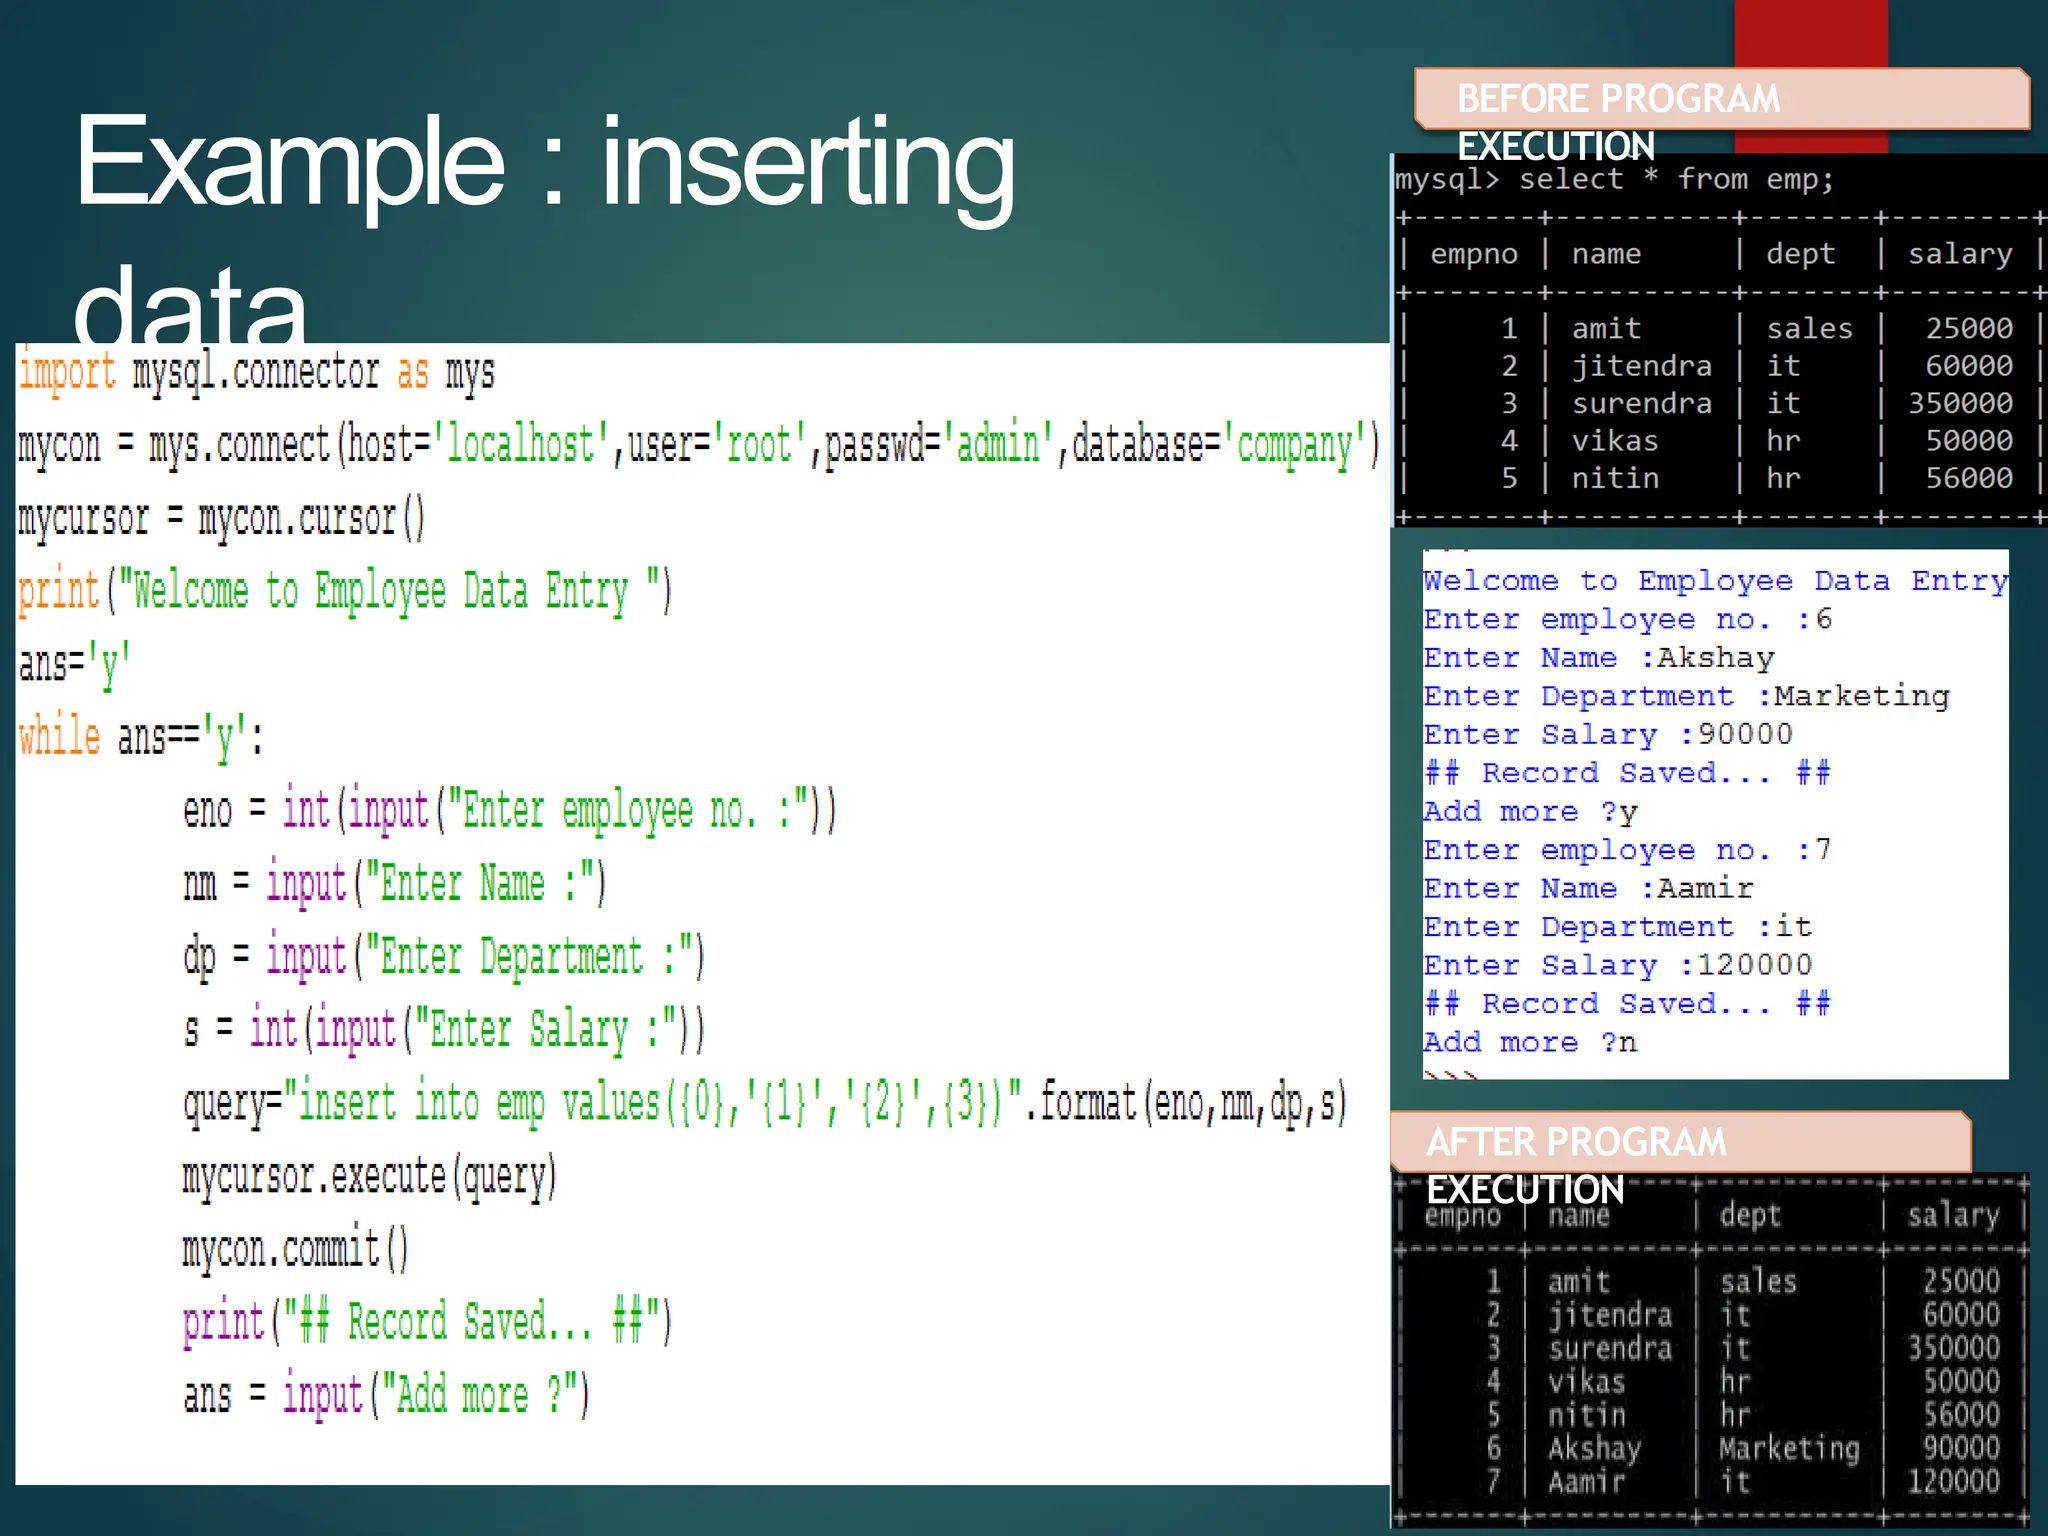Click 'Enter Name :Akshay' output line
The image size is (2048, 1536).
click(1599, 658)
